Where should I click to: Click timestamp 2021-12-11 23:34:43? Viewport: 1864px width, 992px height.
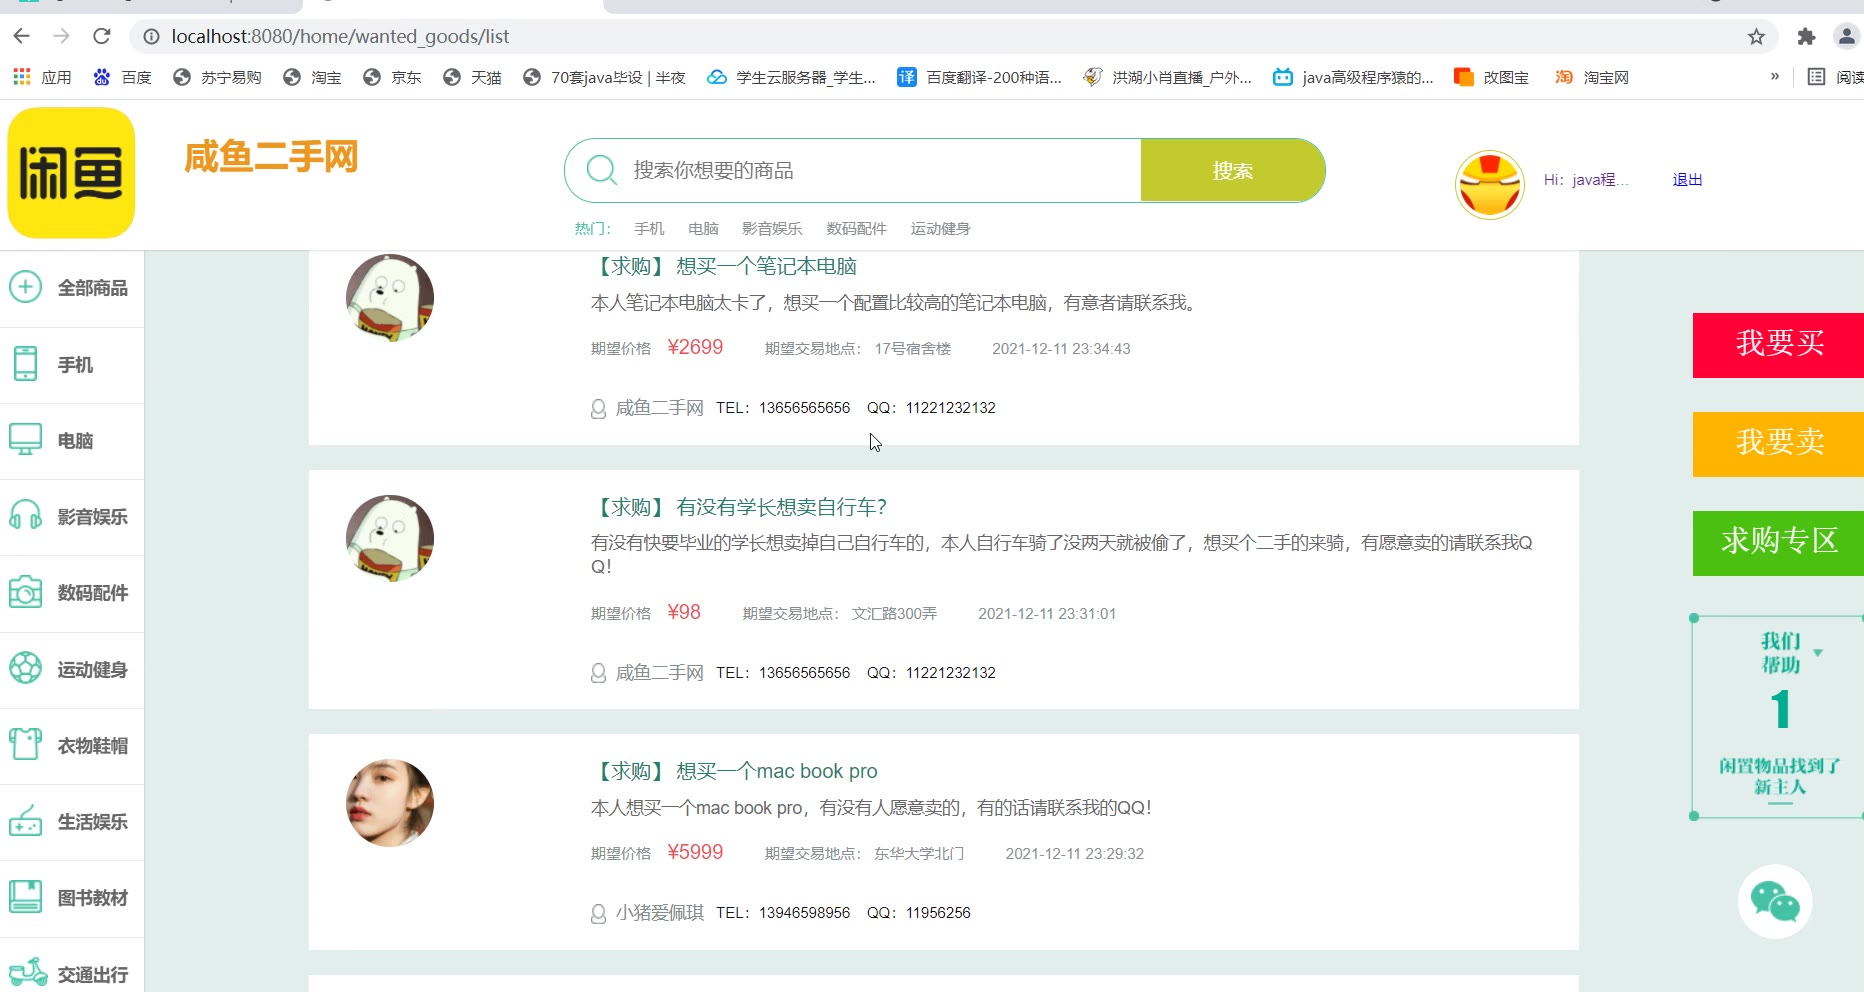[1061, 348]
